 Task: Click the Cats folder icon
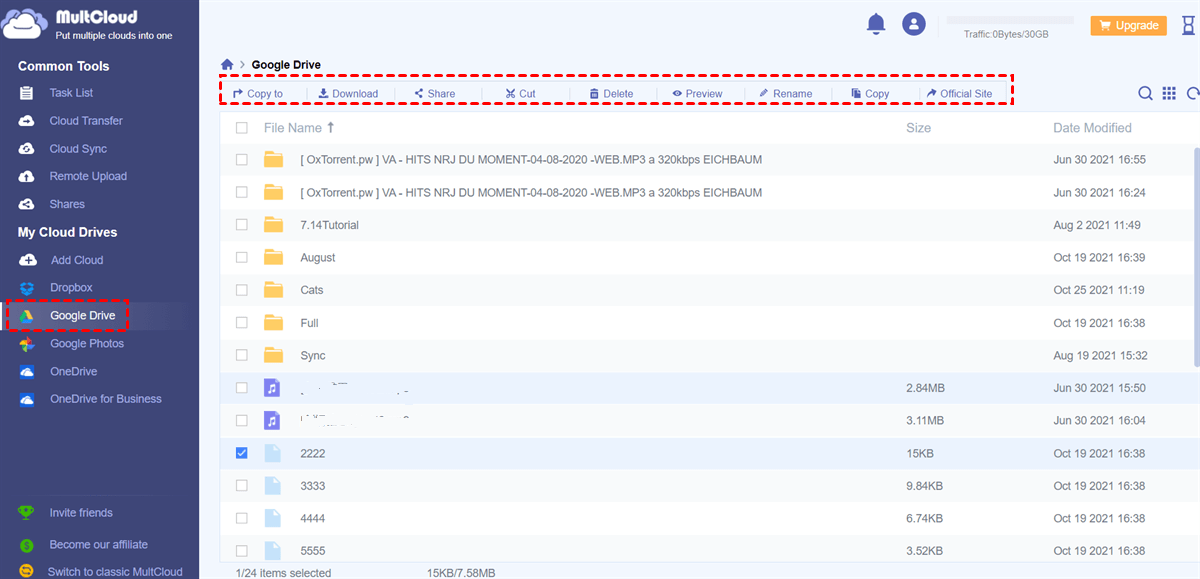click(274, 290)
